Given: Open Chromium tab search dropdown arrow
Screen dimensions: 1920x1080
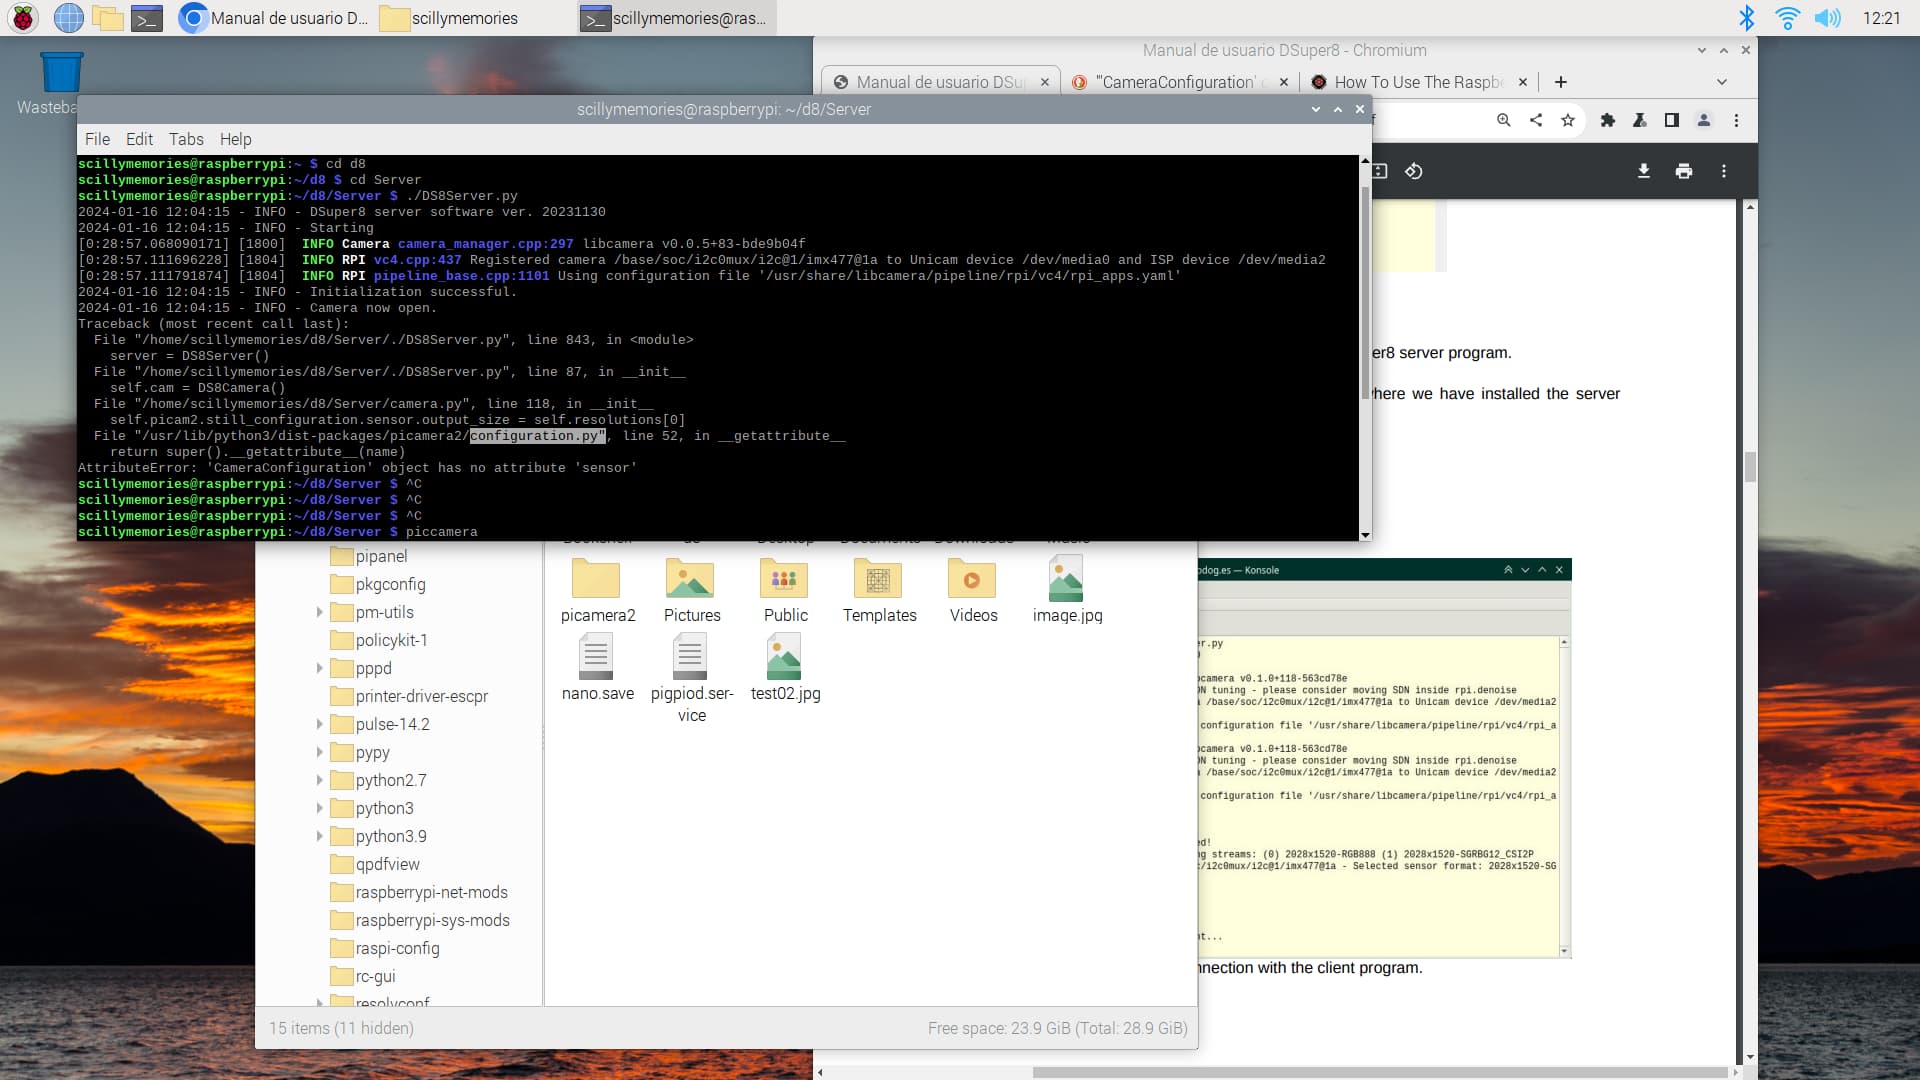Looking at the screenshot, I should [1721, 82].
